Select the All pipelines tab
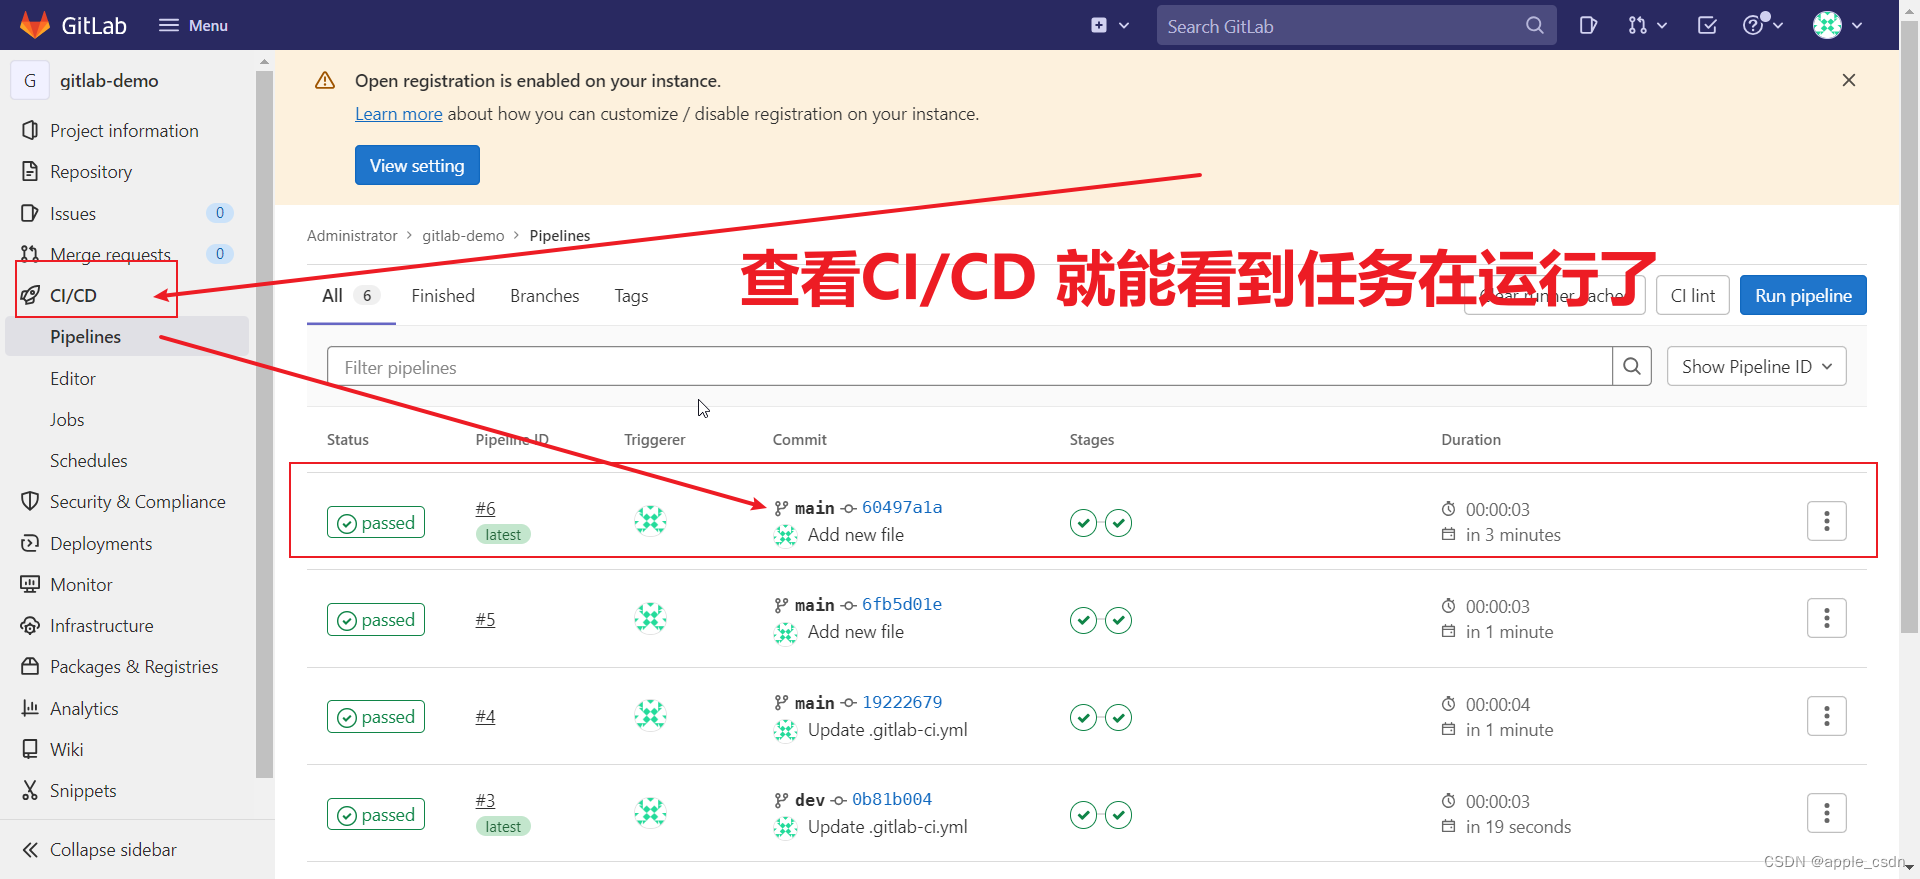Screen dimensions: 1920x879 click(351, 296)
